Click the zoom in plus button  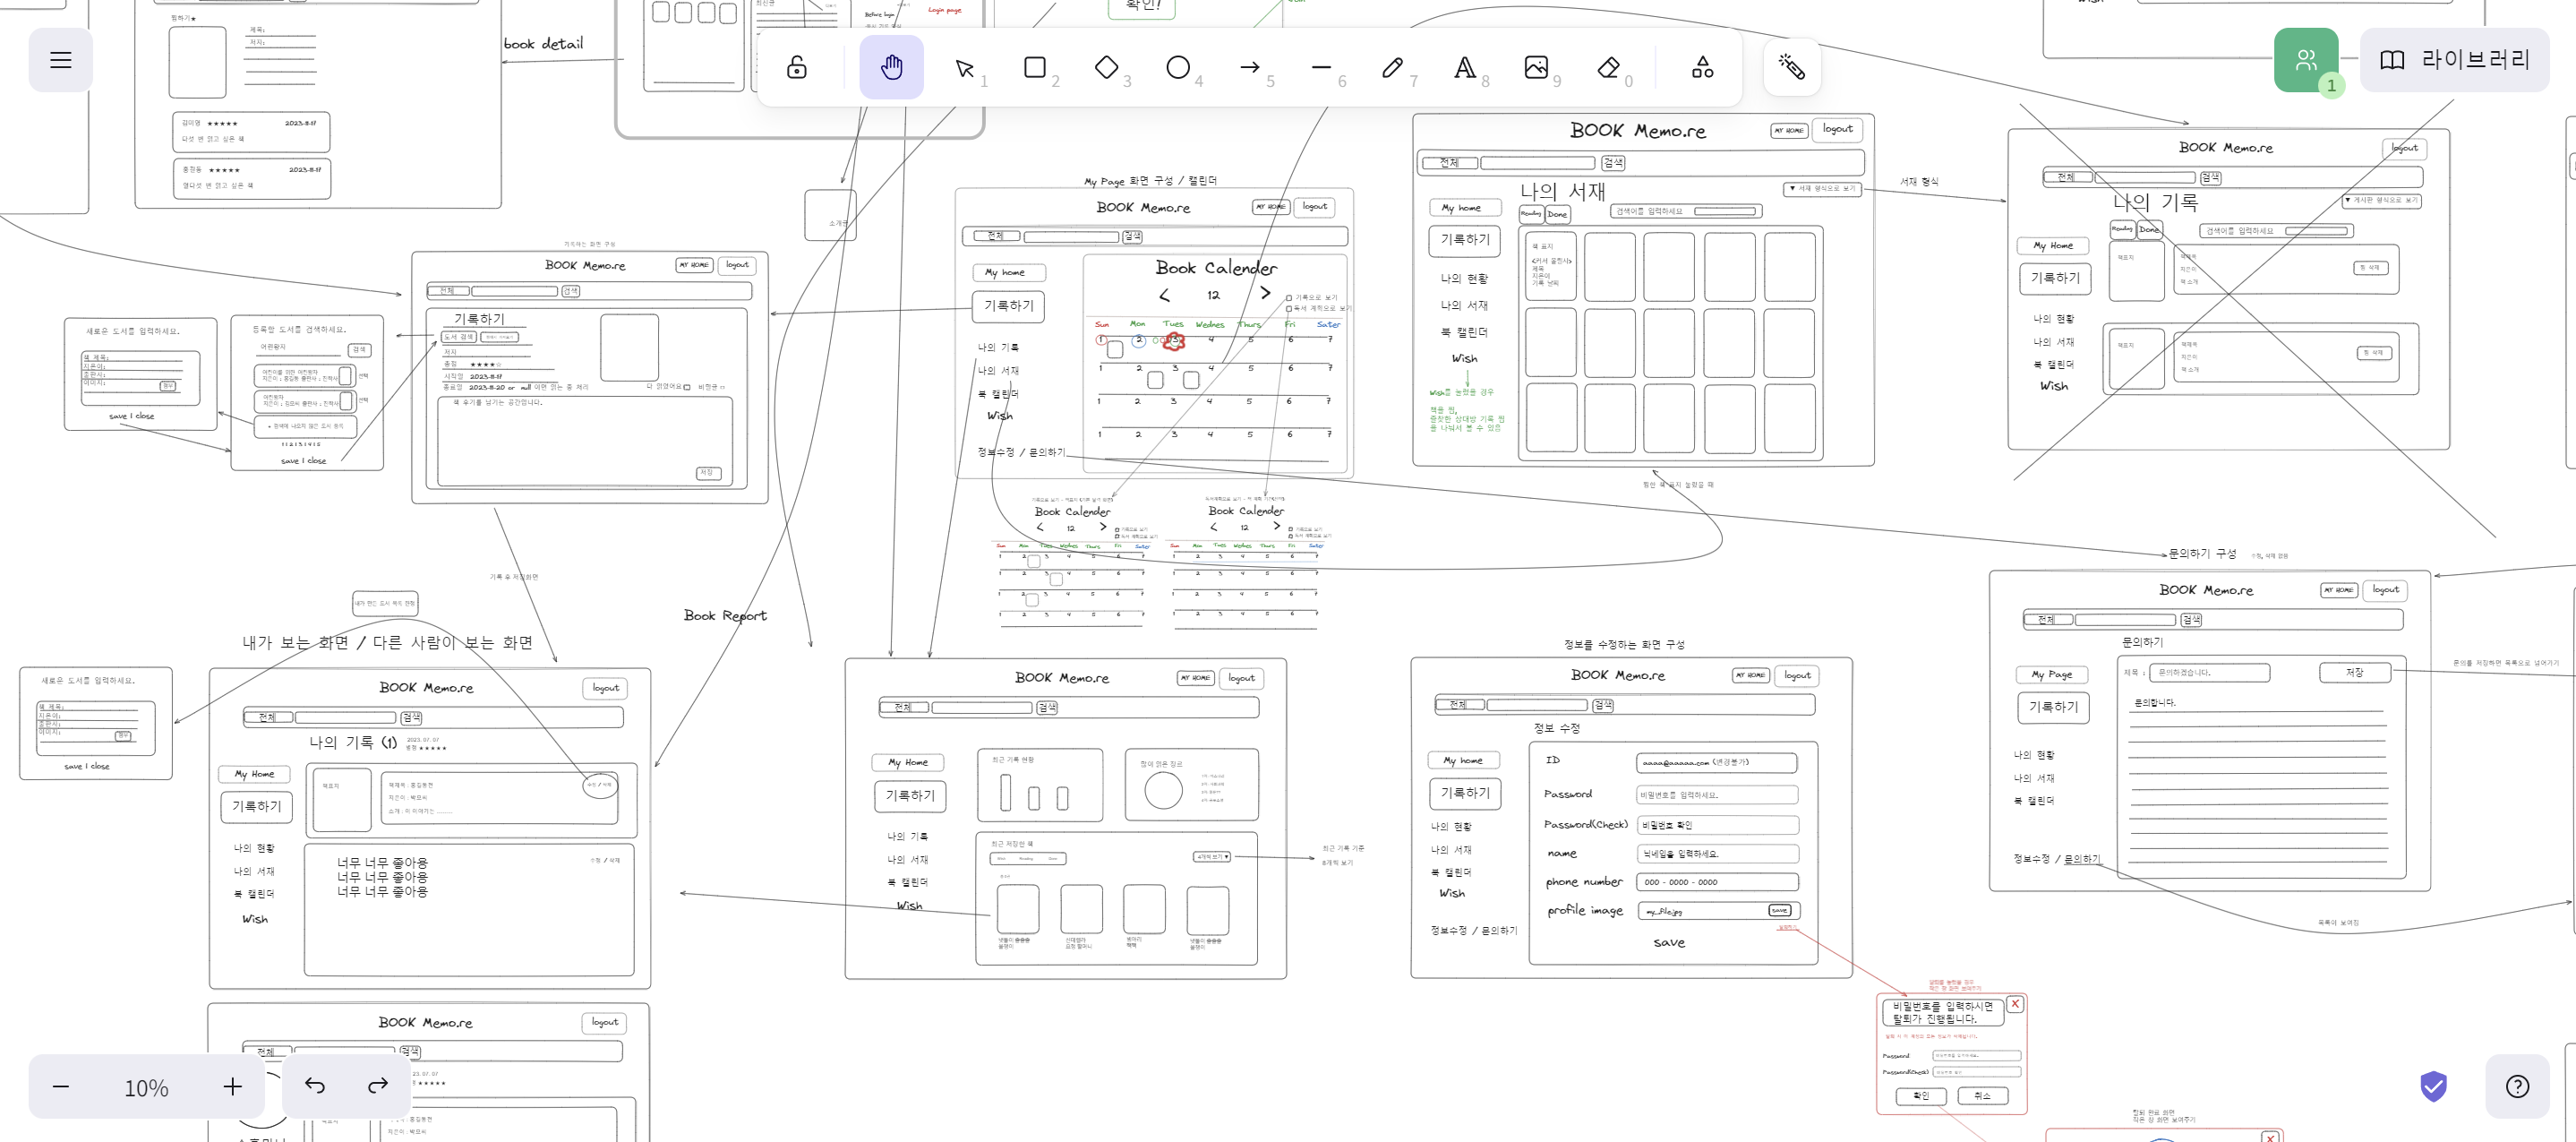[232, 1086]
